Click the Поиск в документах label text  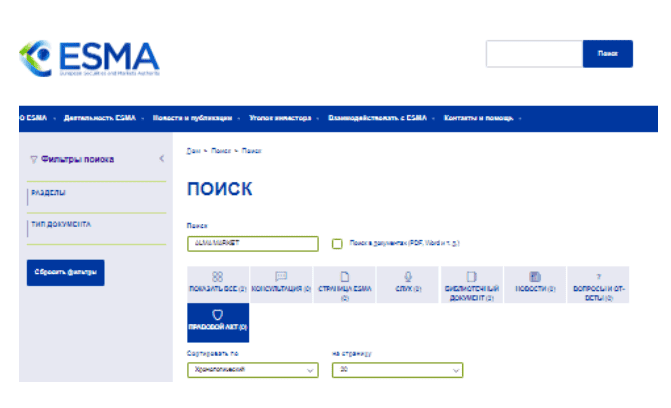[404, 243]
